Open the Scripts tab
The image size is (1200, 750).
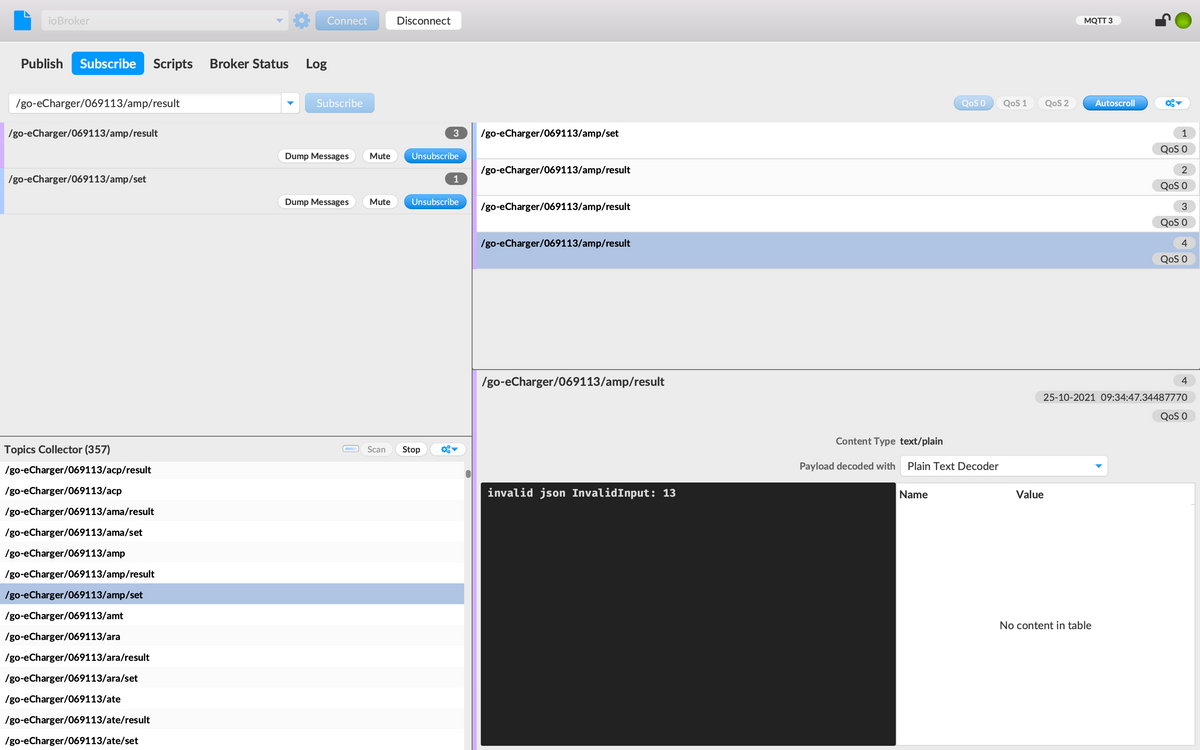tap(173, 63)
